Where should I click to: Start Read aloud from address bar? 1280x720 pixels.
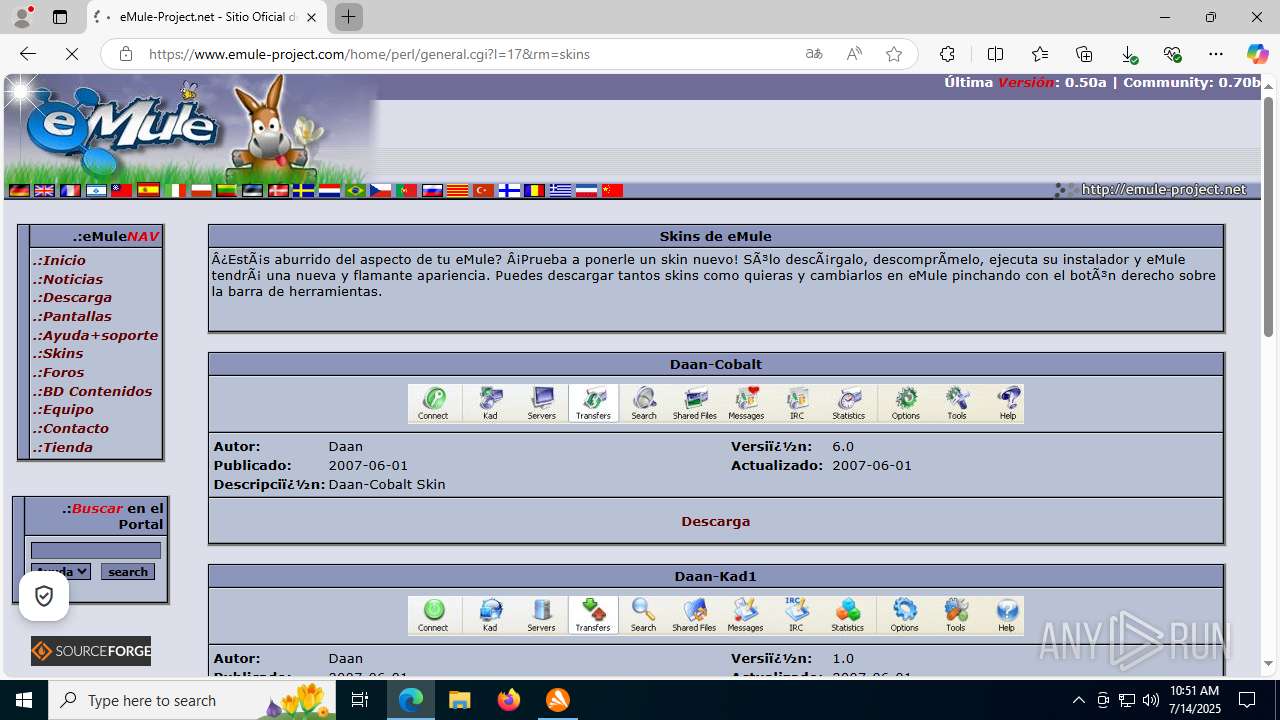click(854, 54)
